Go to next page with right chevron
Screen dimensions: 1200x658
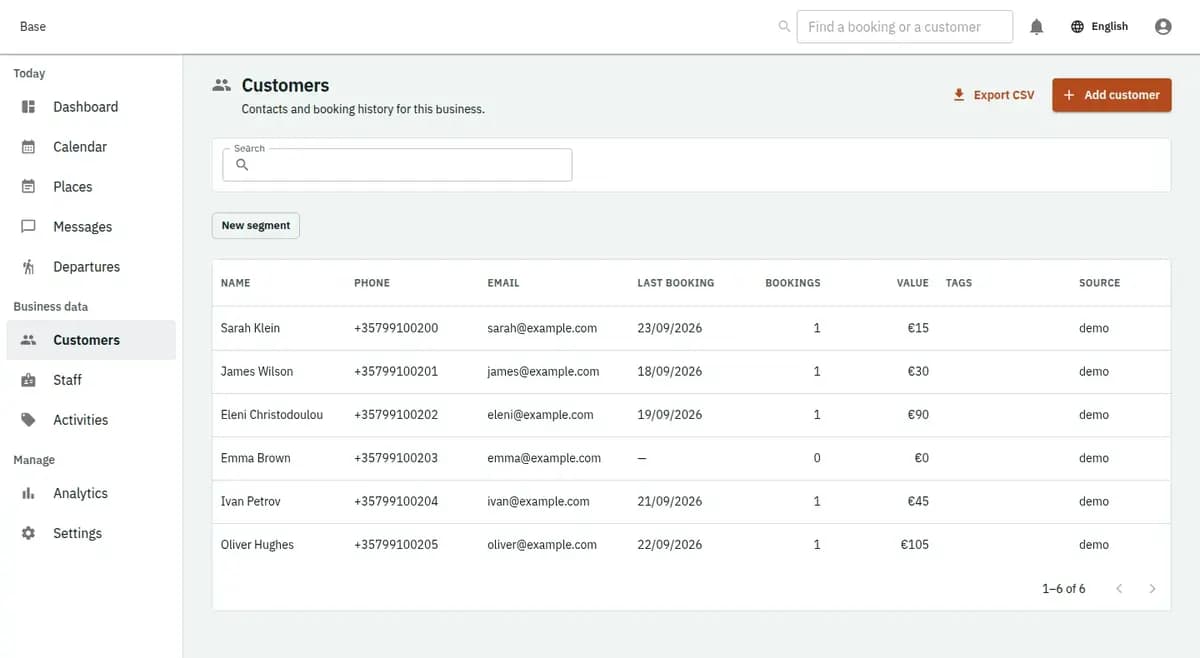pyautogui.click(x=1152, y=589)
